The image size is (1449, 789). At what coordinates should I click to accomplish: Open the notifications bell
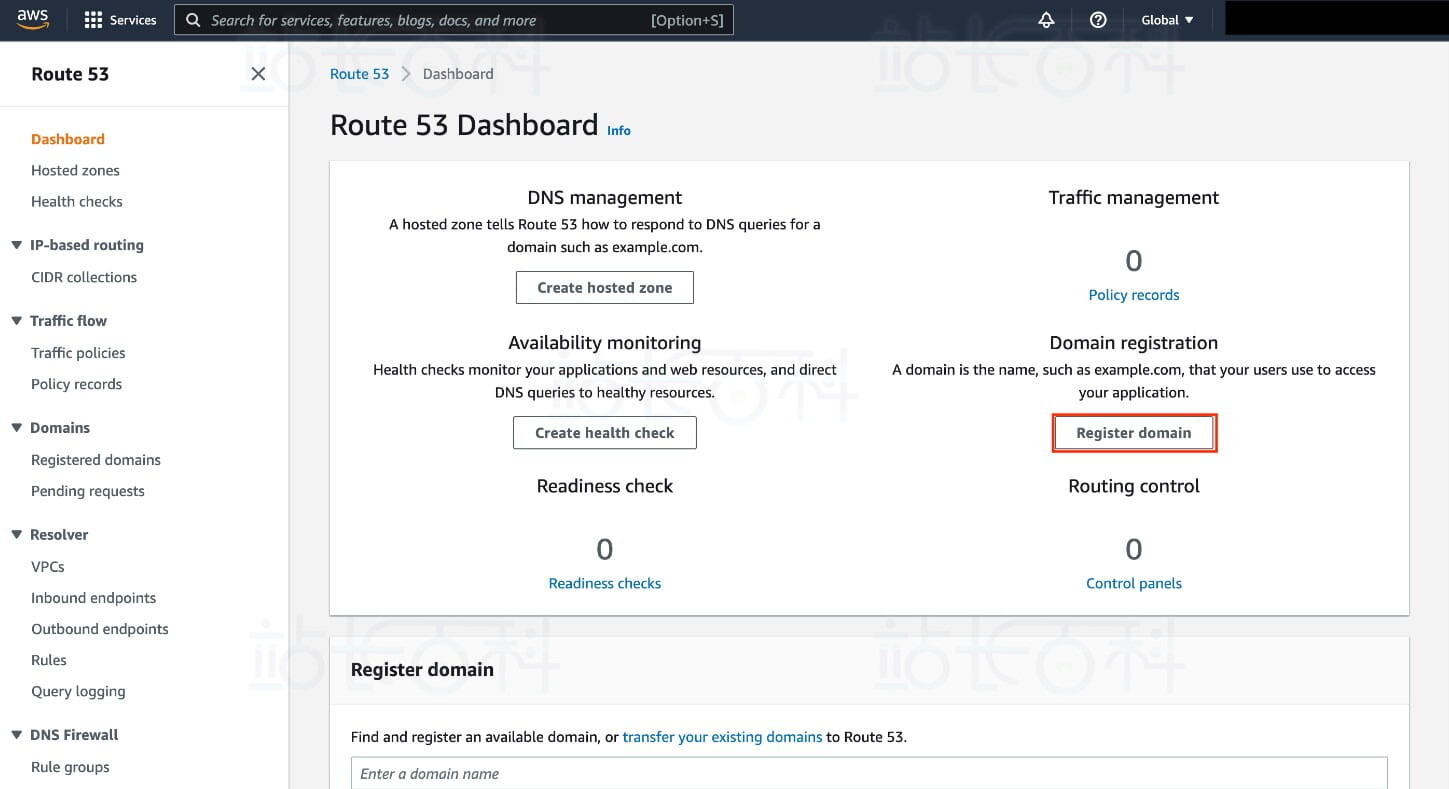[x=1046, y=20]
